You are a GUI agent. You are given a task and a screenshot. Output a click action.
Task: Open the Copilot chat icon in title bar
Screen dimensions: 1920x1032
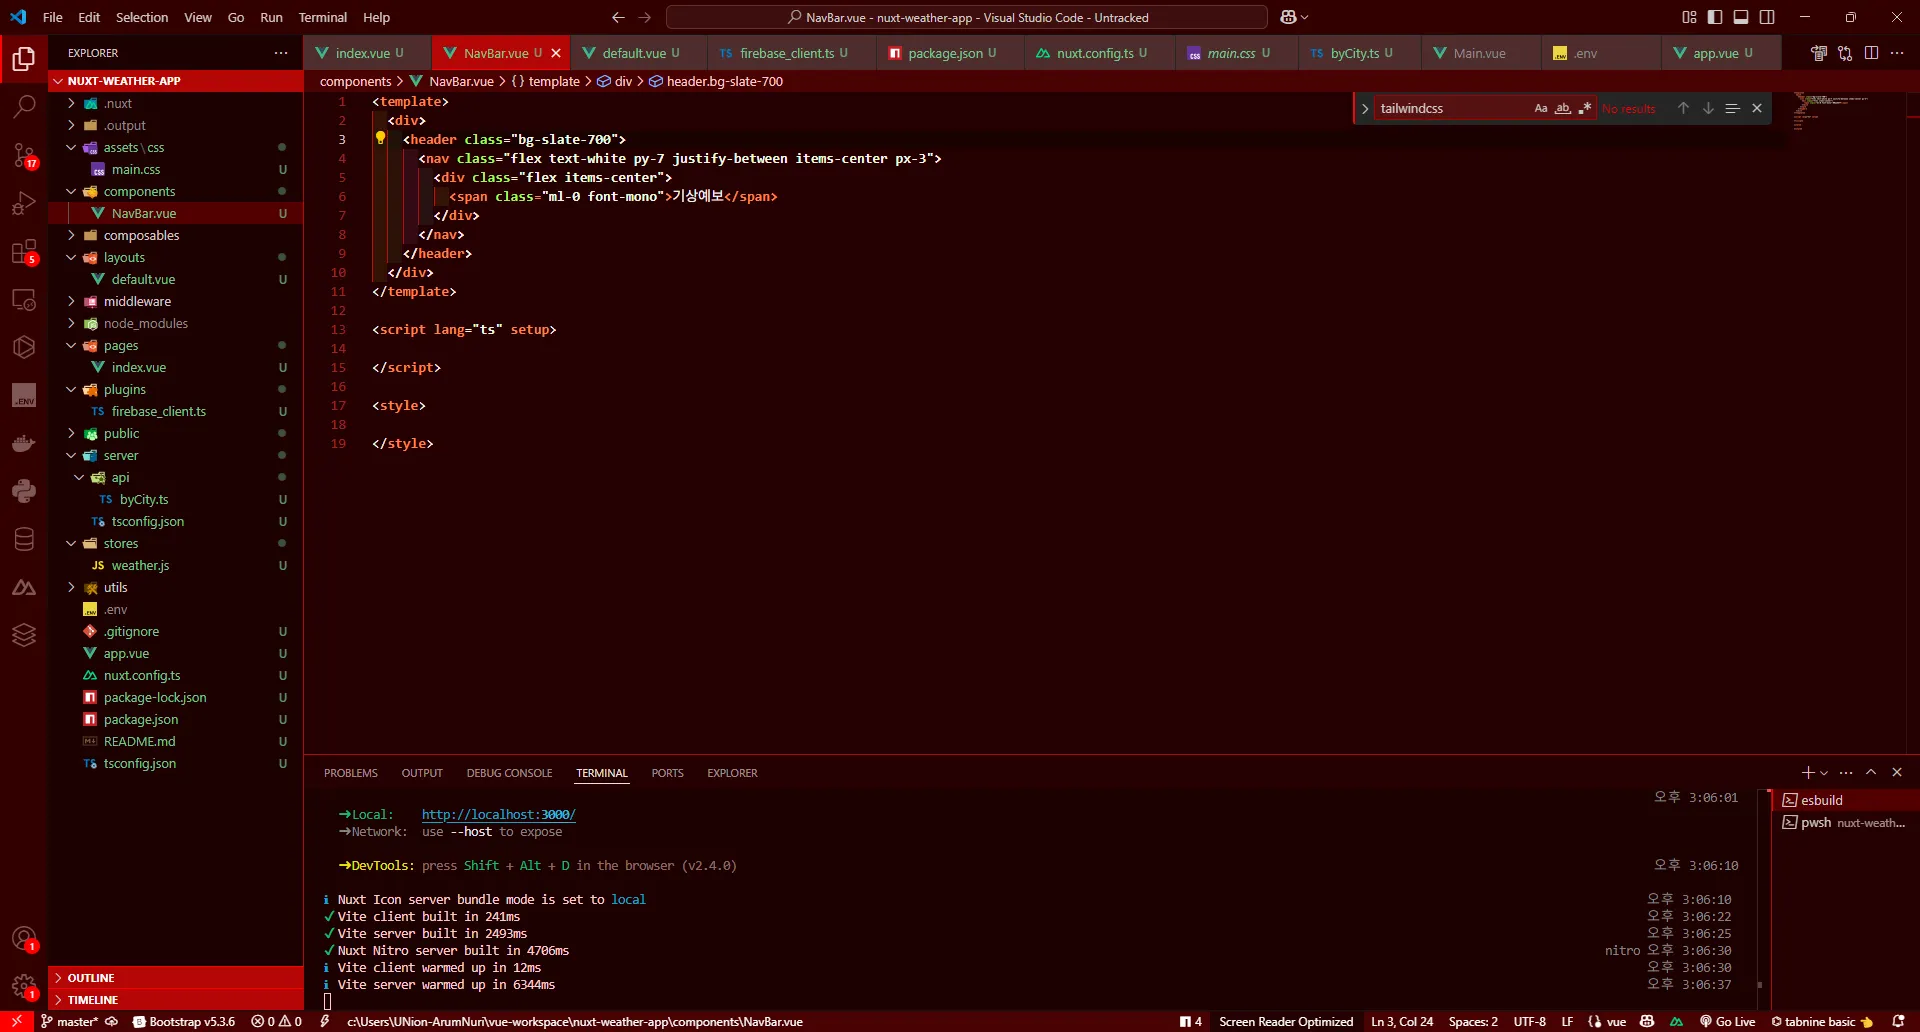pos(1288,17)
